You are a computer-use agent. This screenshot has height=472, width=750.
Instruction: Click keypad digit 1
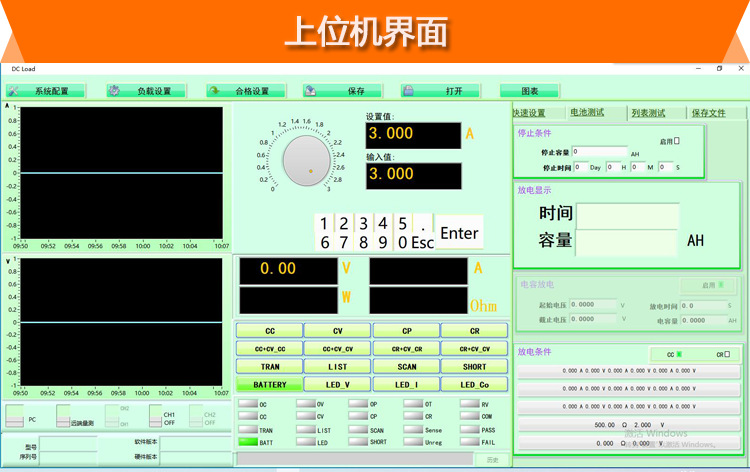coord(324,223)
